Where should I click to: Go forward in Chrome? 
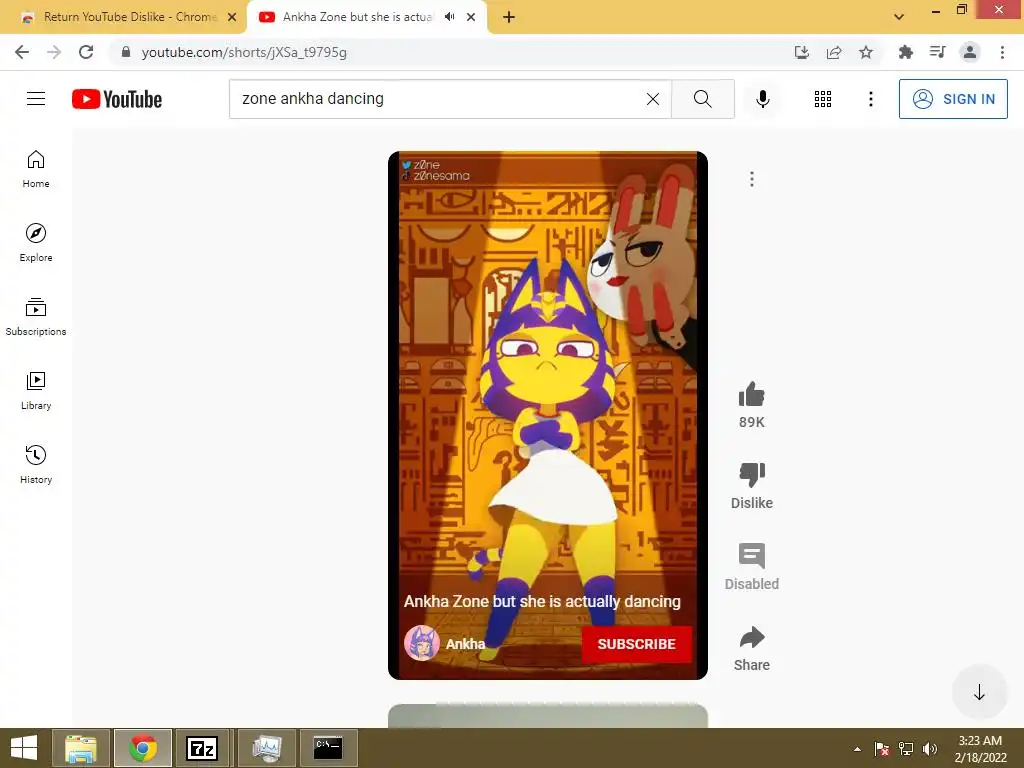(x=54, y=52)
